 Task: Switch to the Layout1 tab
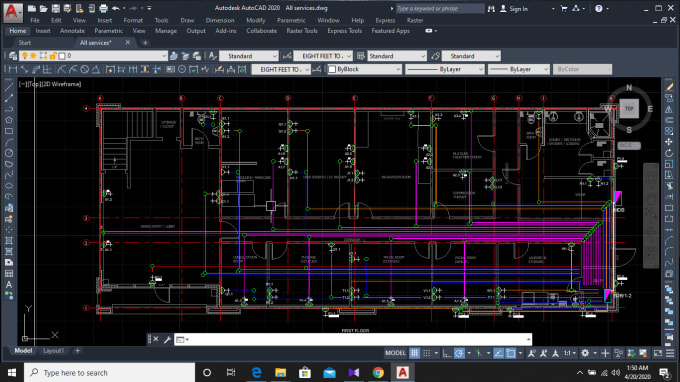53,351
